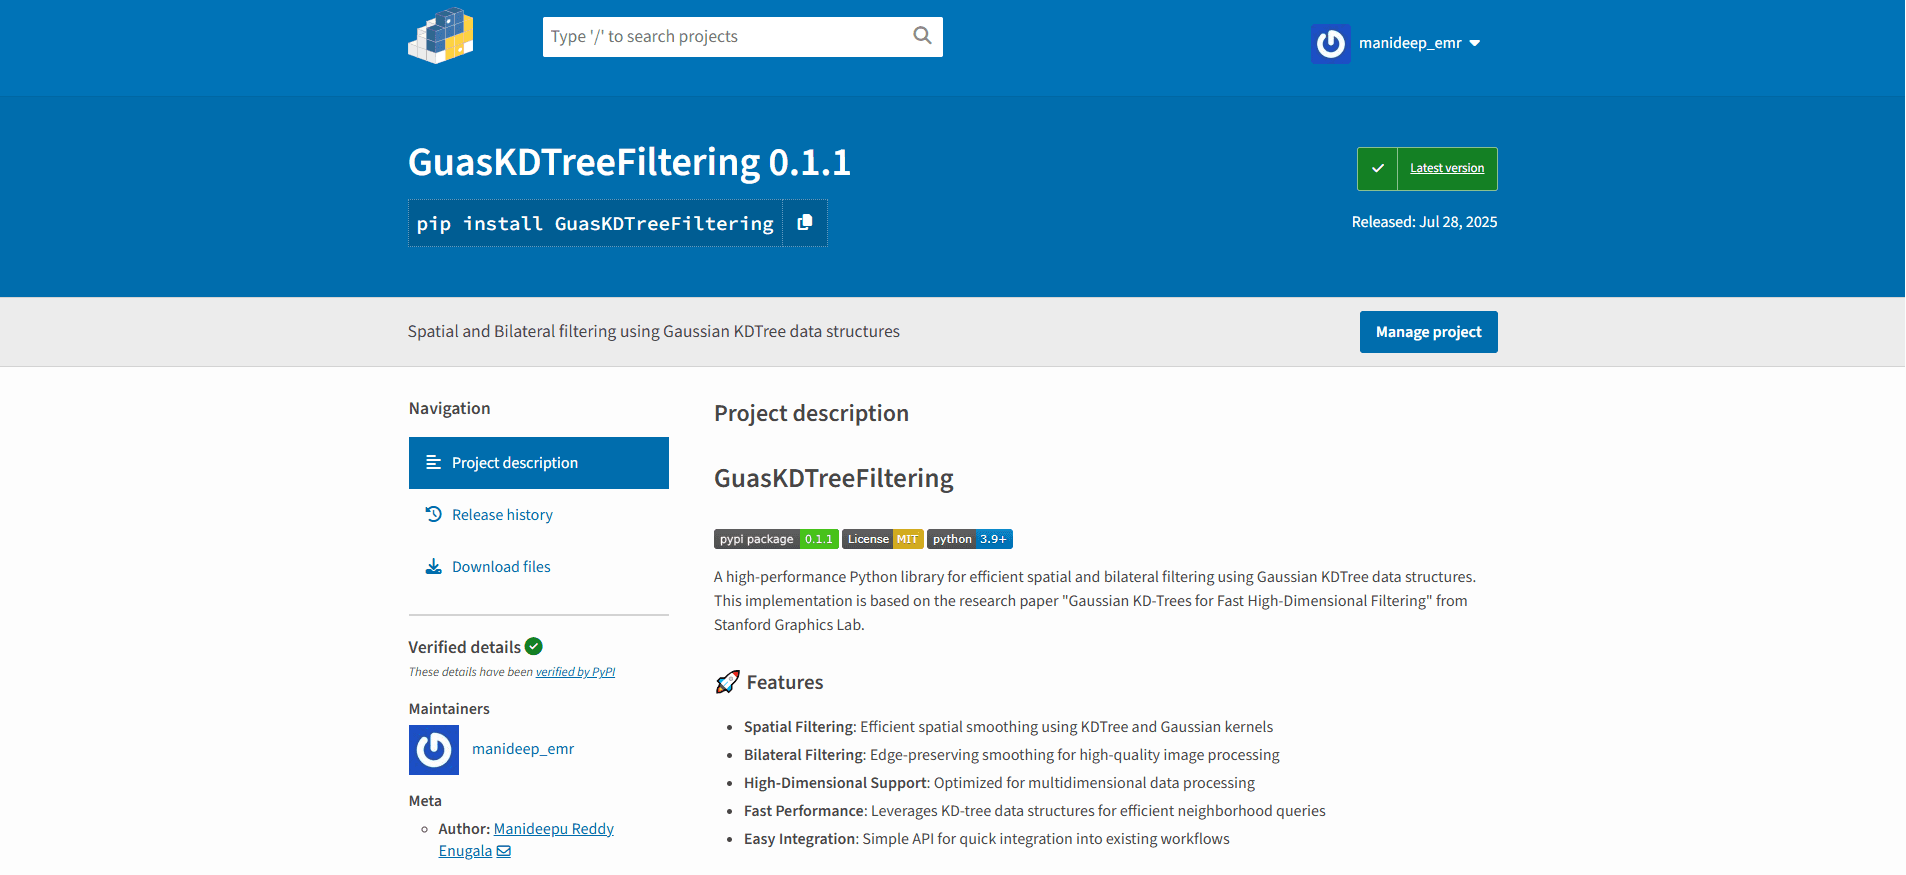Image resolution: width=1906 pixels, height=875 pixels.
Task: Open the Release history tab
Action: pyautogui.click(x=502, y=515)
